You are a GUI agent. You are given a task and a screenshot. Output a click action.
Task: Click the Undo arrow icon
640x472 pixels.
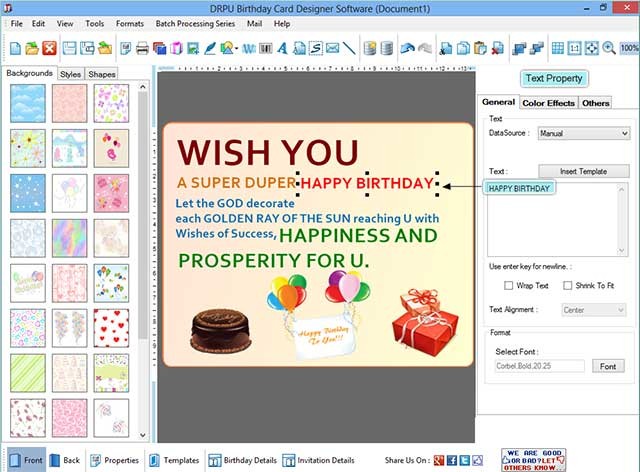[407, 48]
